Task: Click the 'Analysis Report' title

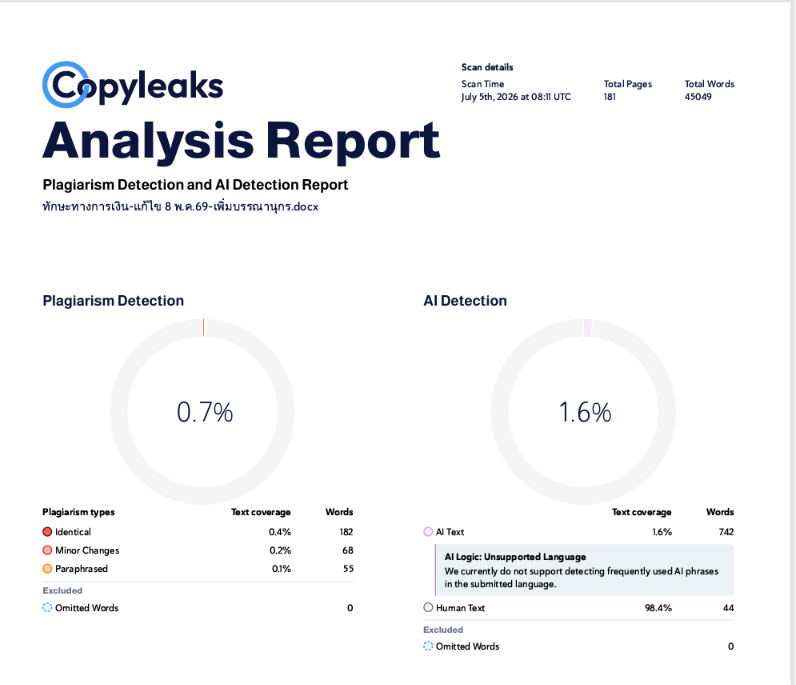Action: pos(241,142)
